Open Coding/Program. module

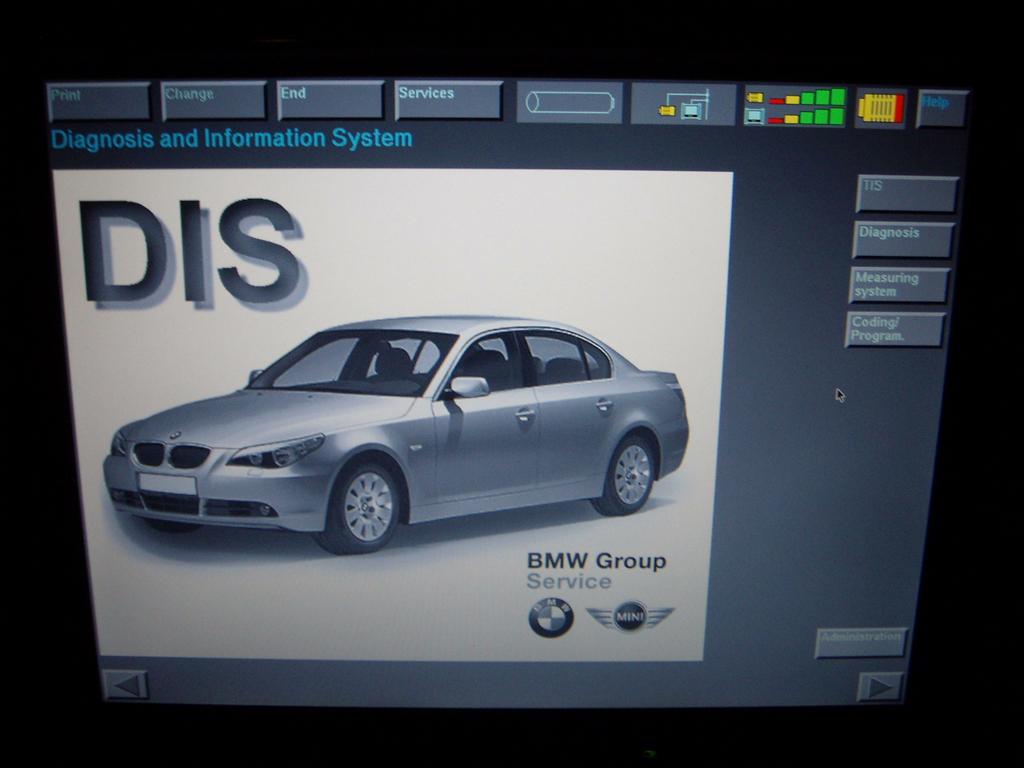pyautogui.click(x=895, y=329)
